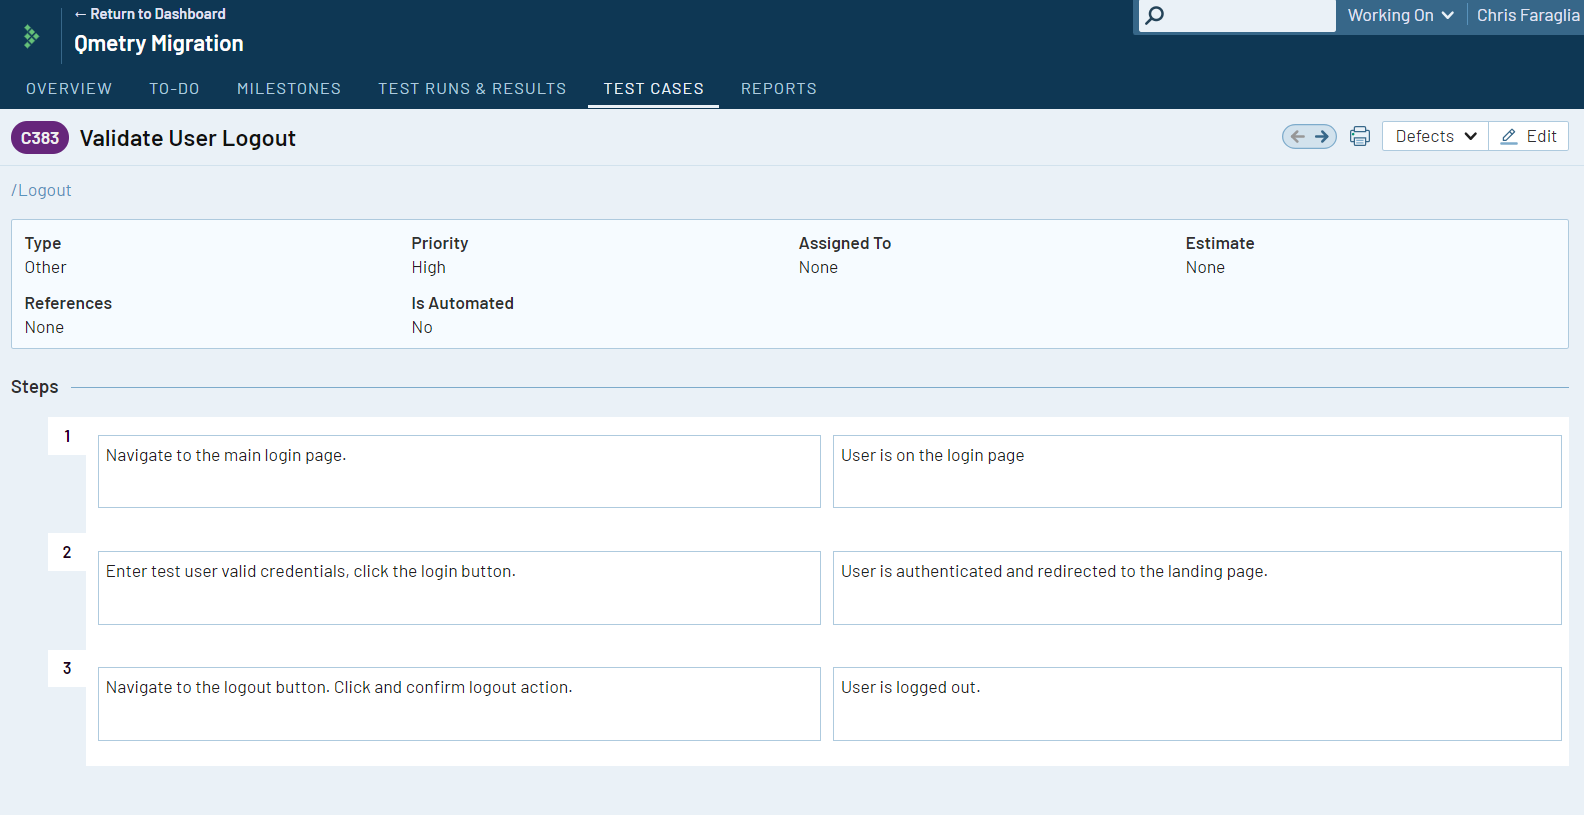The image size is (1584, 815).
Task: Go to next test case arrow
Action: 1322,137
